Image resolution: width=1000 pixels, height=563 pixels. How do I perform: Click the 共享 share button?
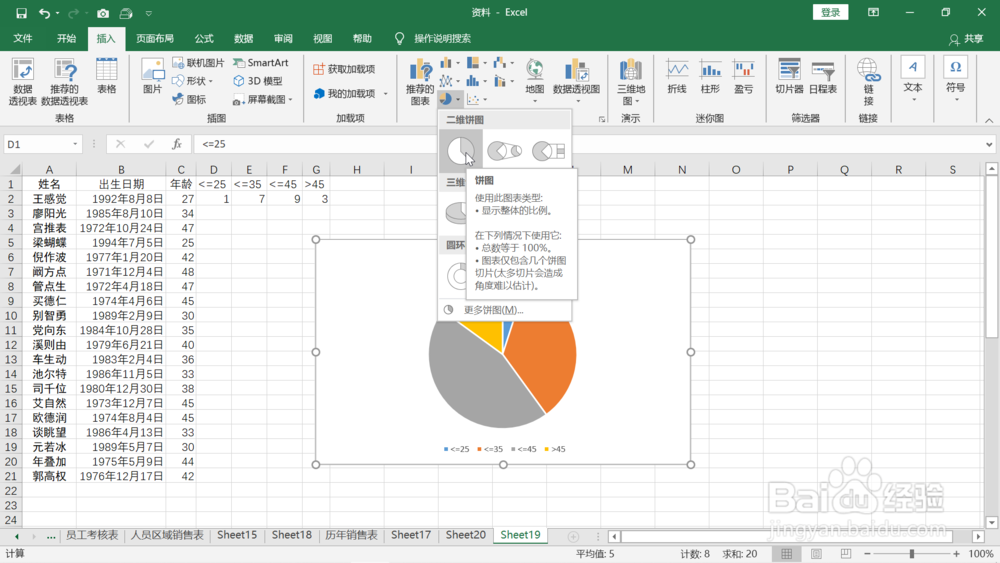click(966, 39)
